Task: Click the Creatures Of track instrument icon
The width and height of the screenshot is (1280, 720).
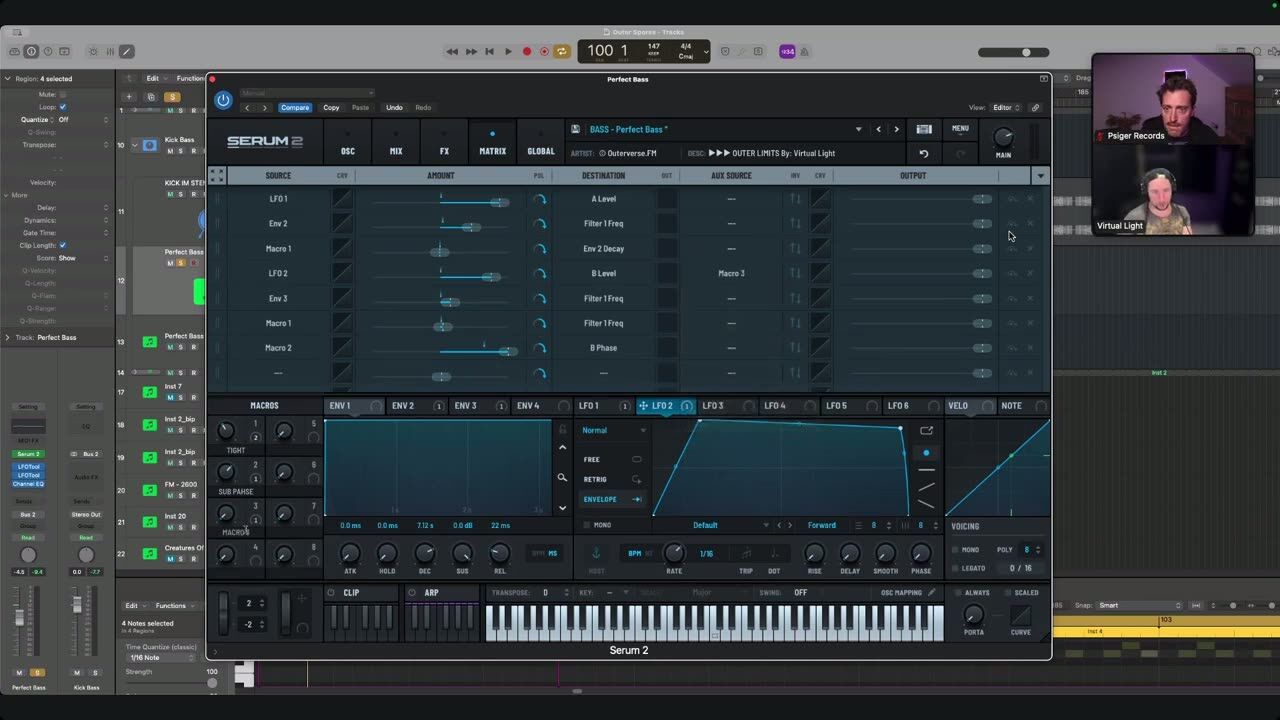Action: coord(149,553)
